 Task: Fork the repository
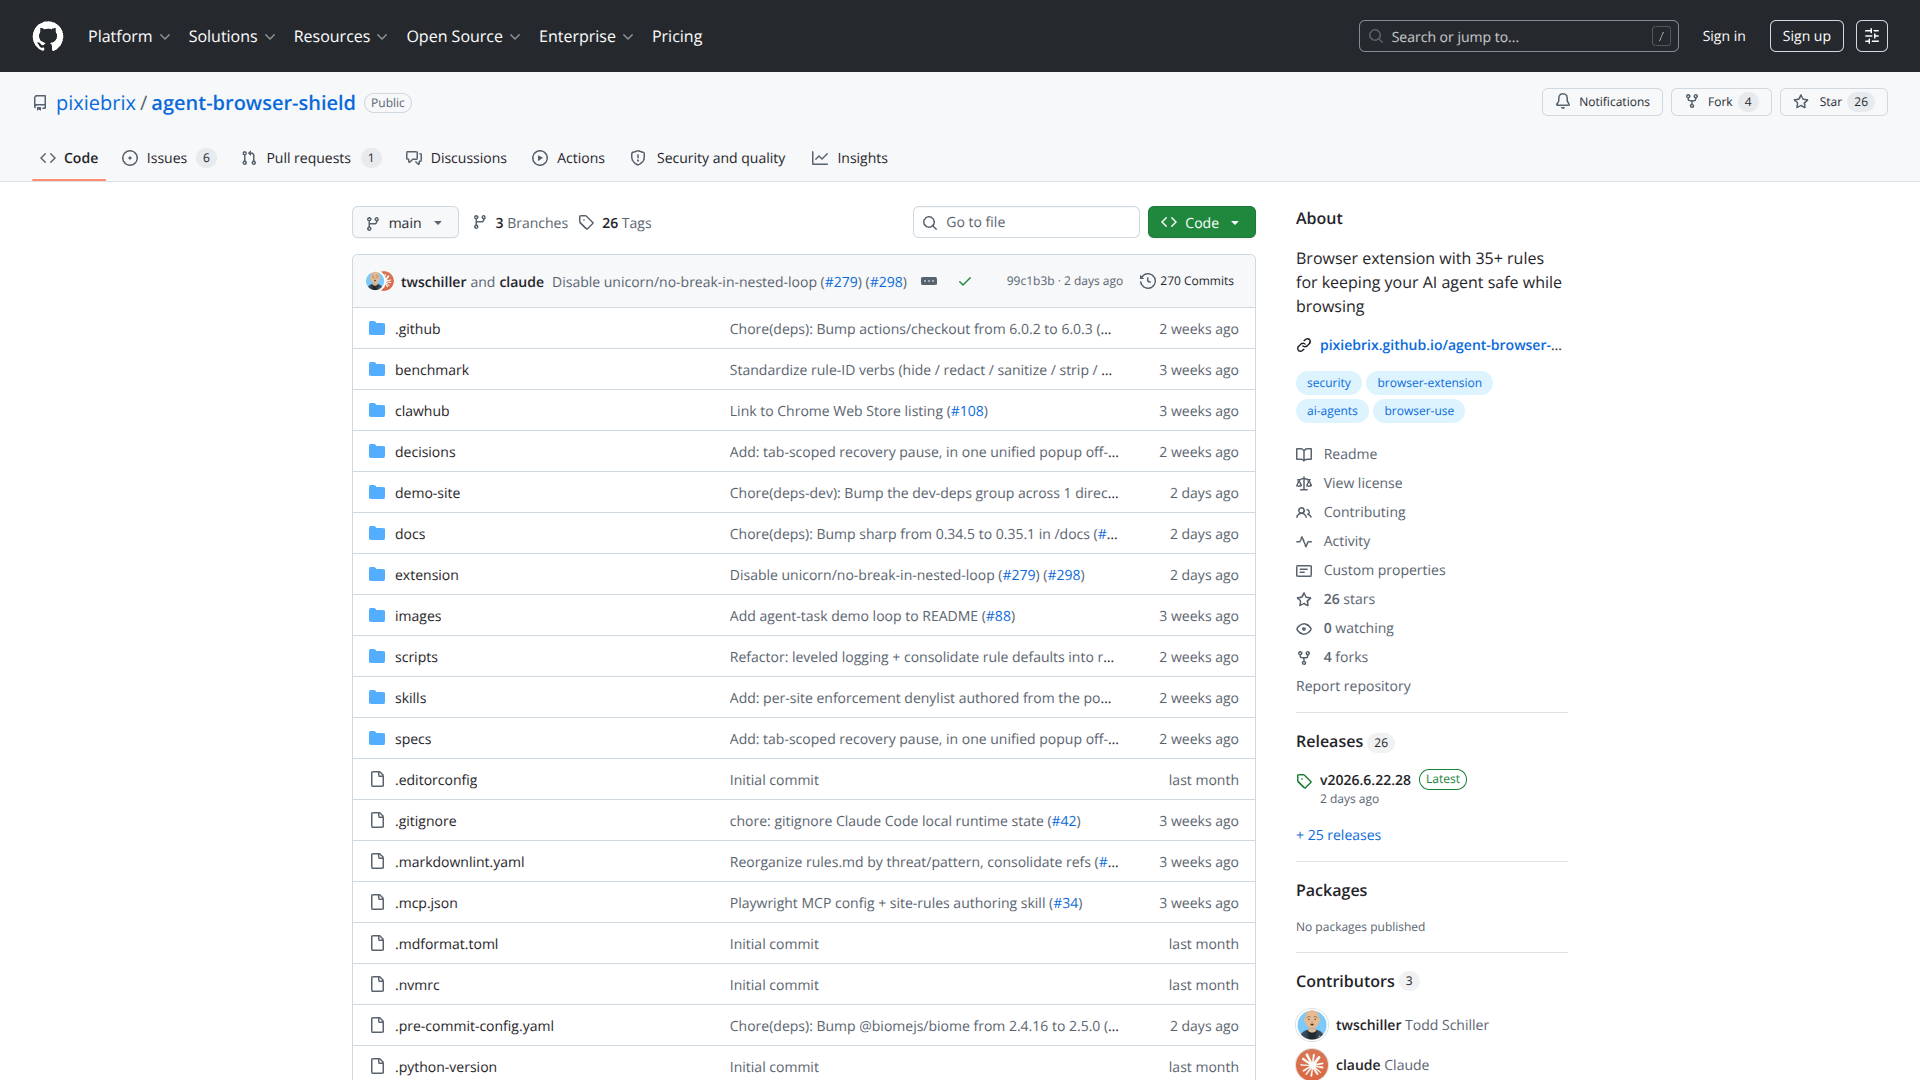[x=1721, y=102]
